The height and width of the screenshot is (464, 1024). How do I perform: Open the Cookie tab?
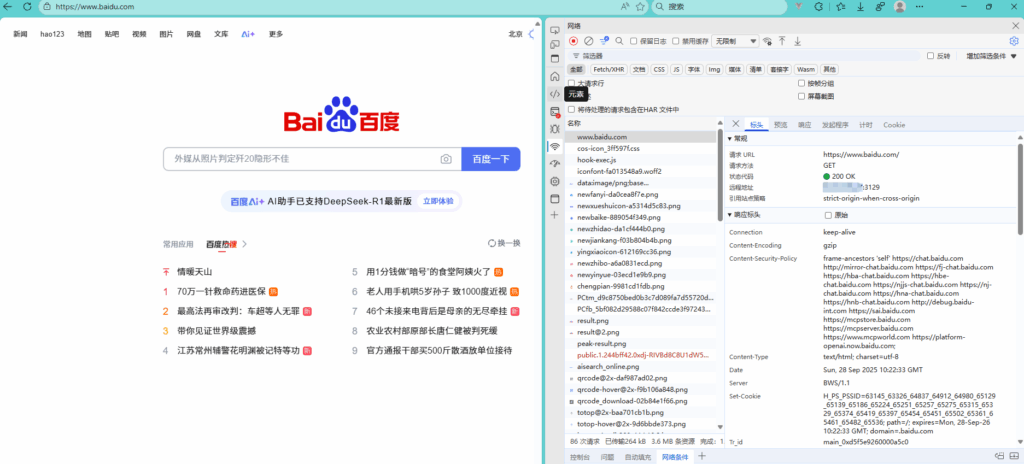[894, 125]
